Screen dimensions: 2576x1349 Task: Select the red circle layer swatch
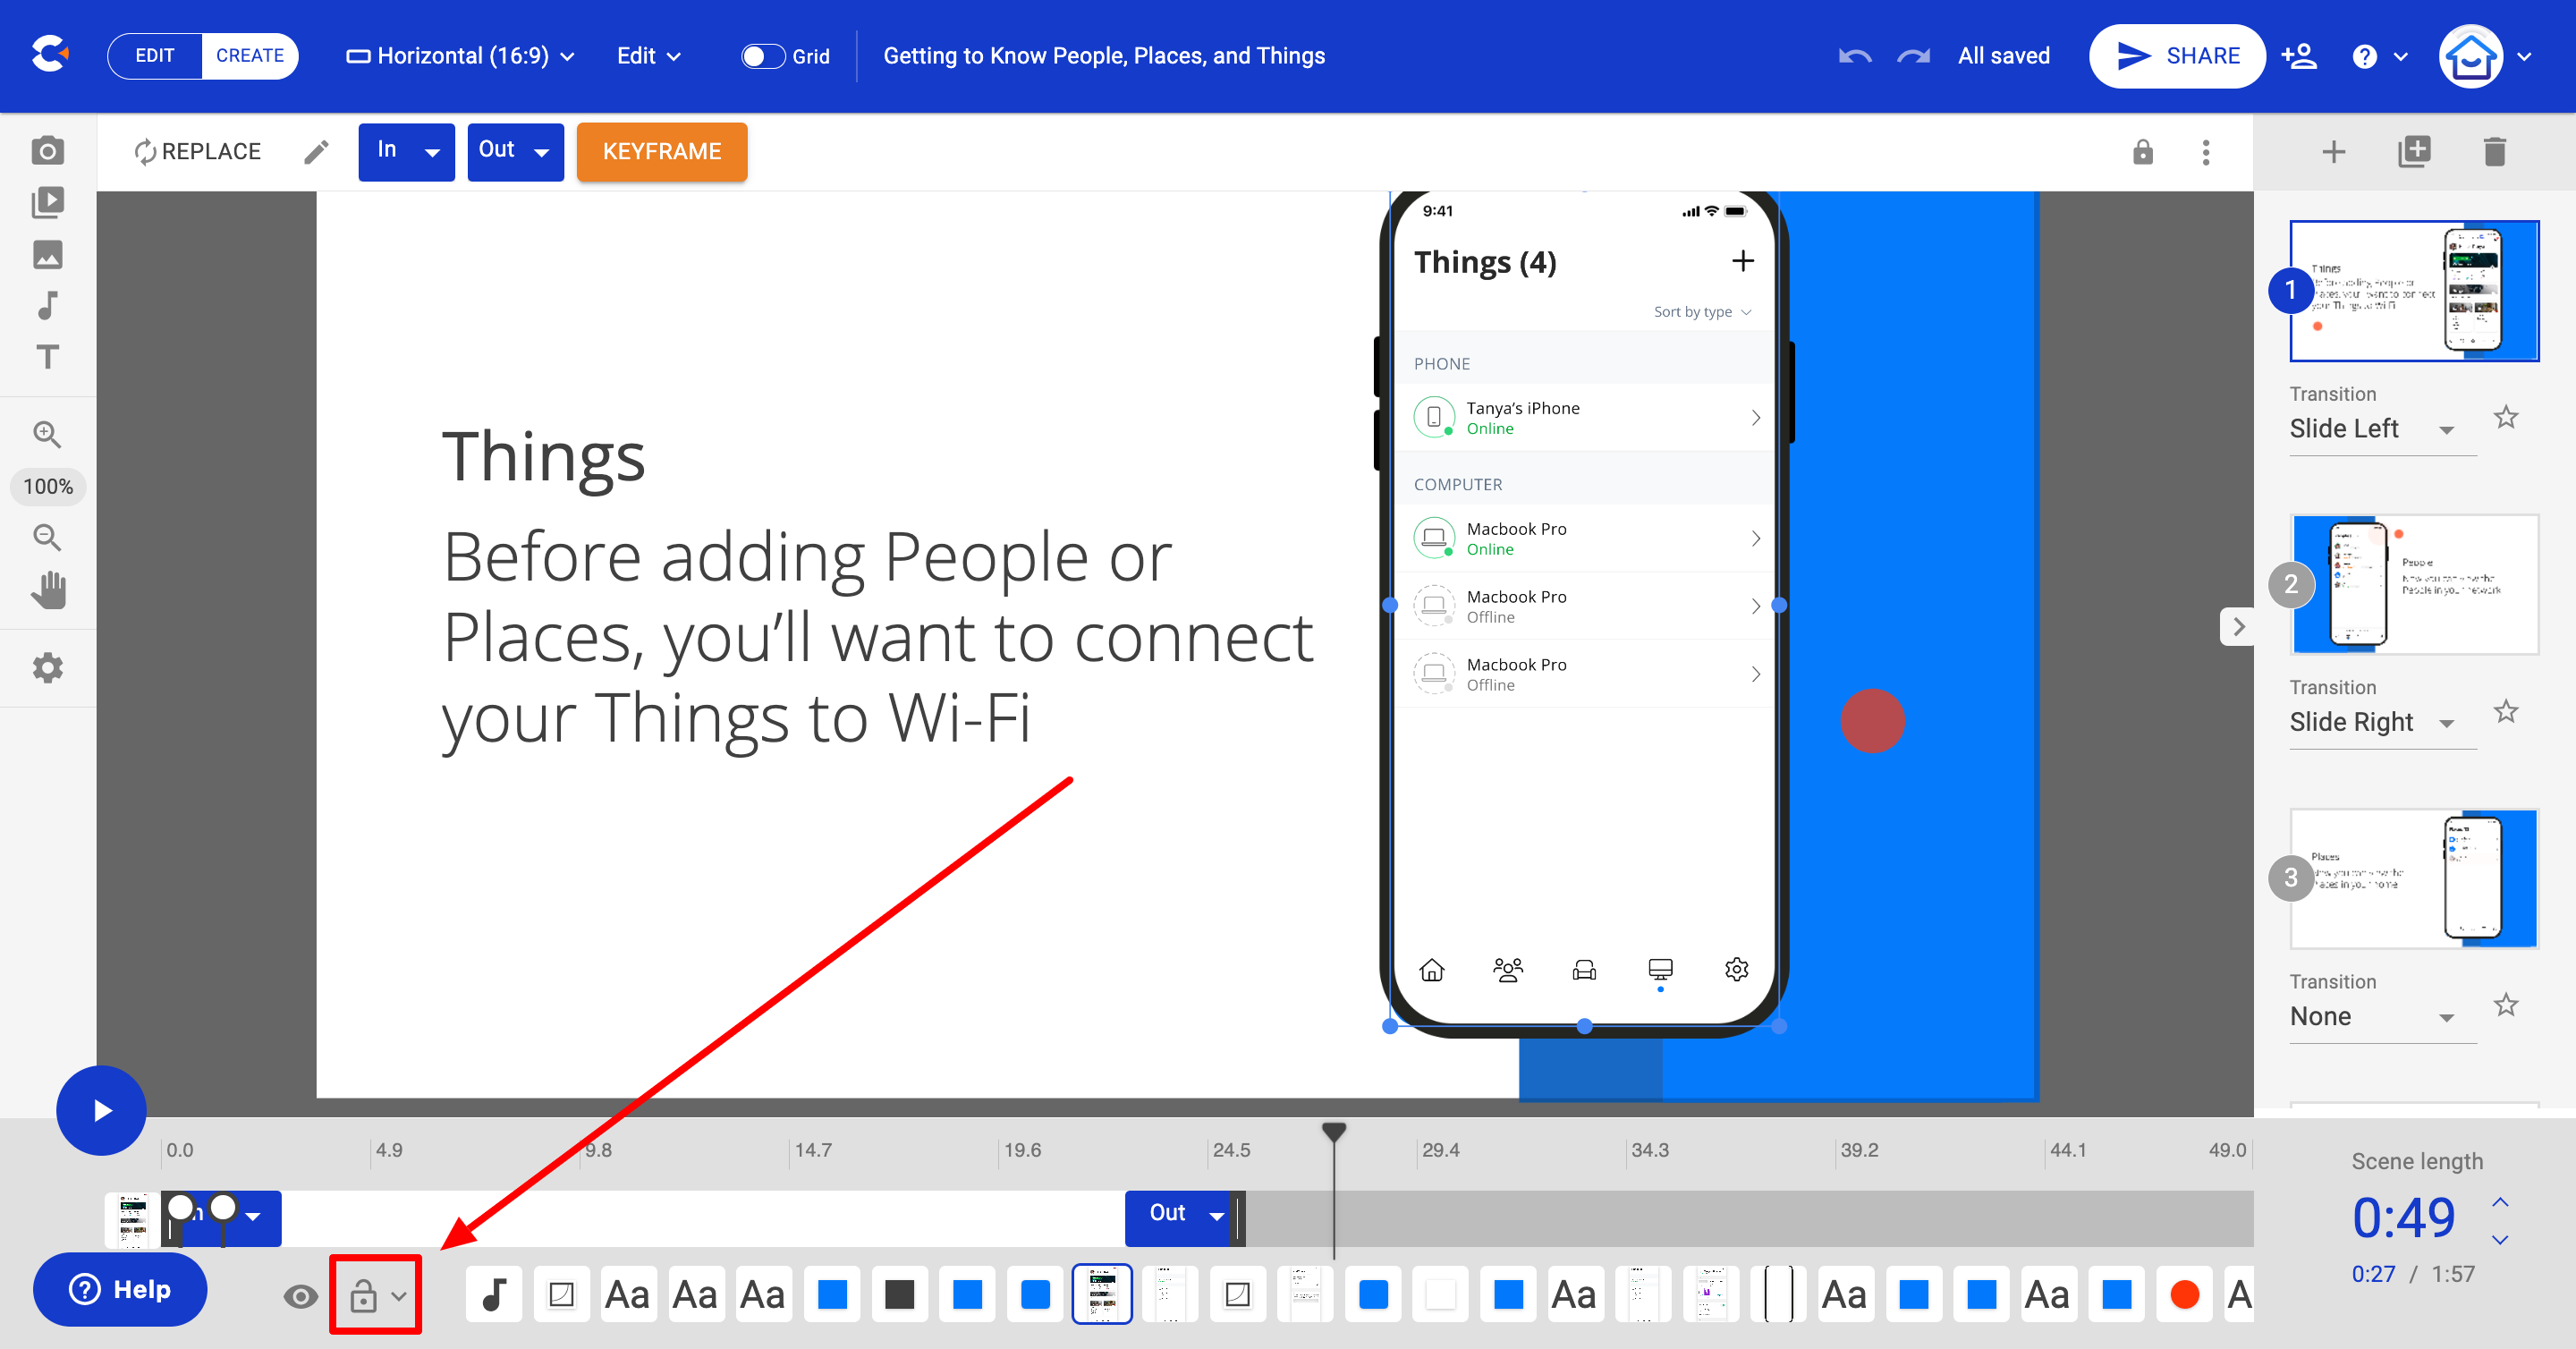point(2184,1294)
